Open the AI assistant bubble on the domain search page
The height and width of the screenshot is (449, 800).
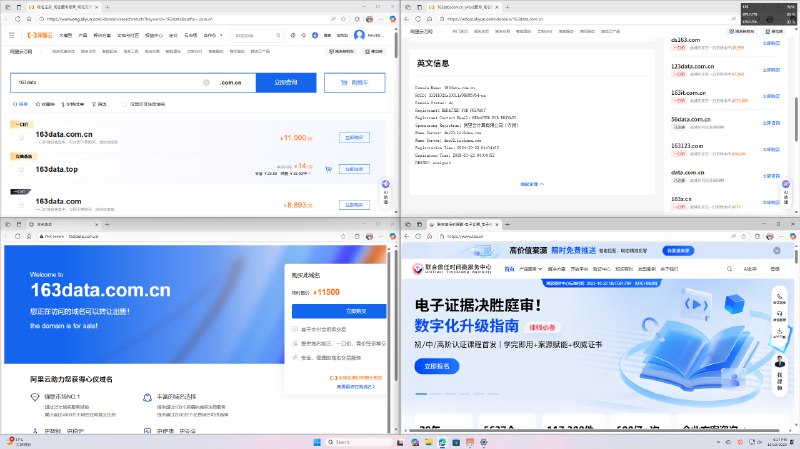click(x=386, y=185)
